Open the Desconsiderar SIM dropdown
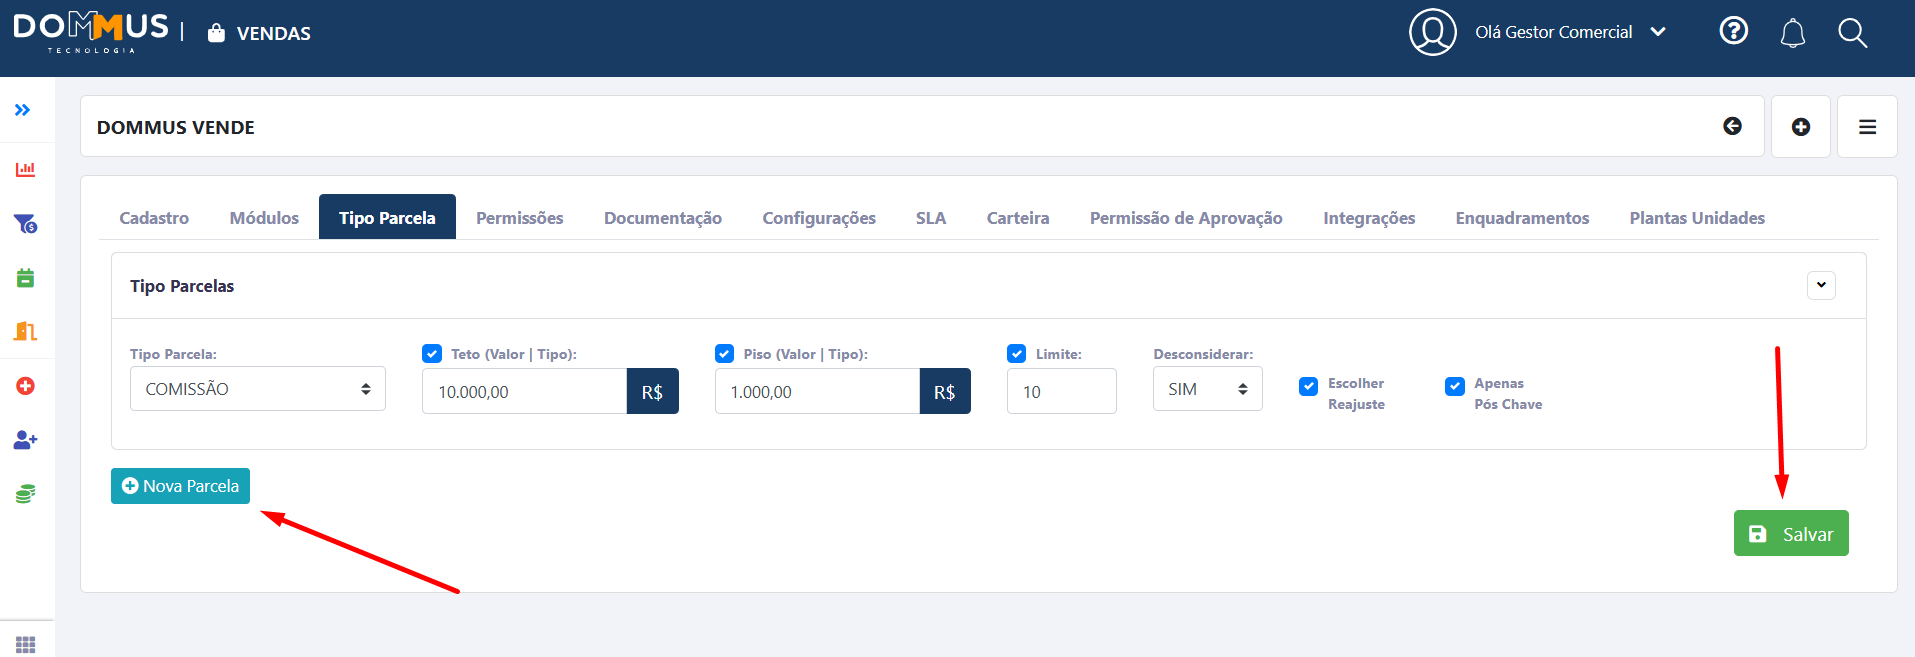Screen dimensions: 1915x657 1207,389
